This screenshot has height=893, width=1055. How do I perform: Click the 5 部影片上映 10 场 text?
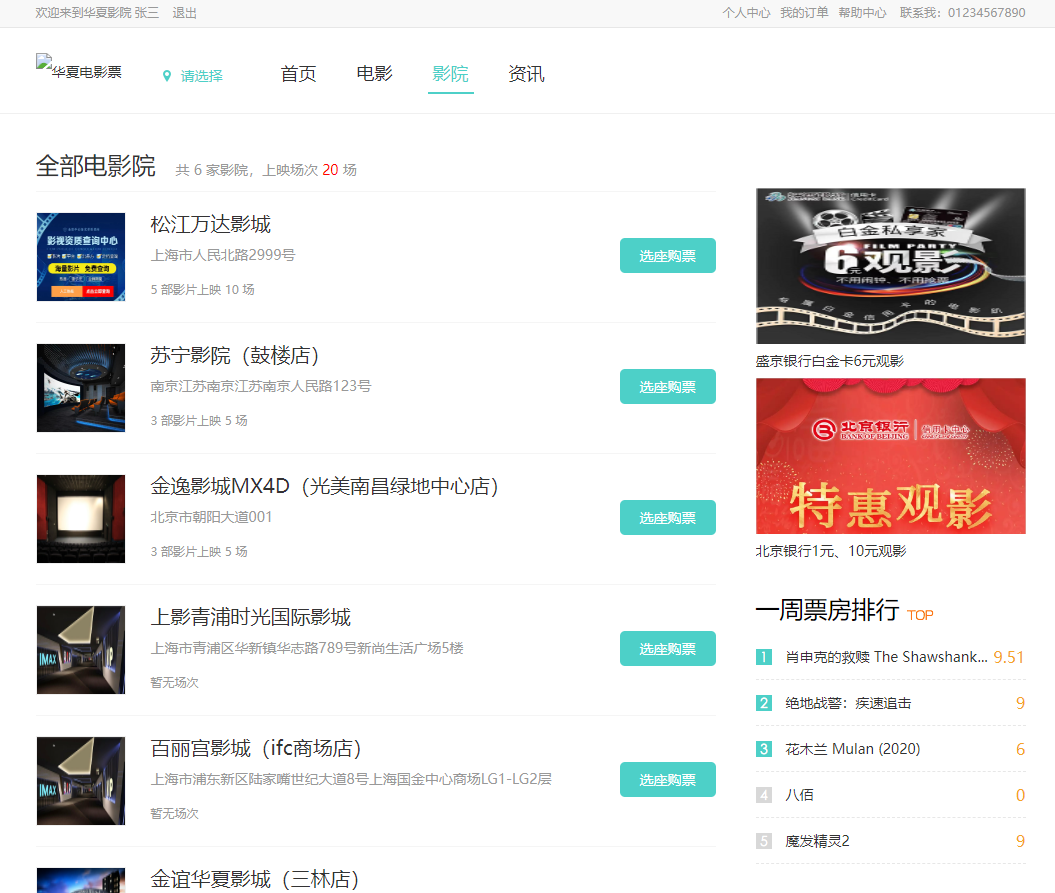point(203,289)
